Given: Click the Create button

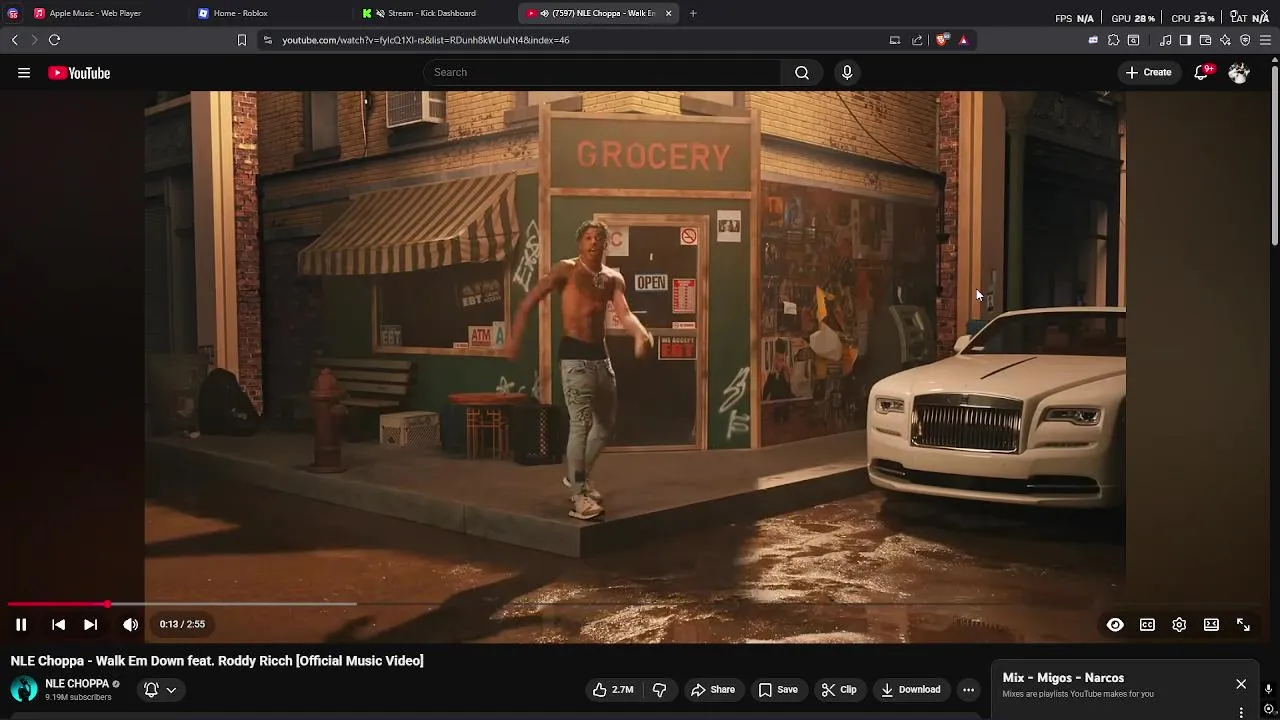Looking at the screenshot, I should [x=1148, y=72].
